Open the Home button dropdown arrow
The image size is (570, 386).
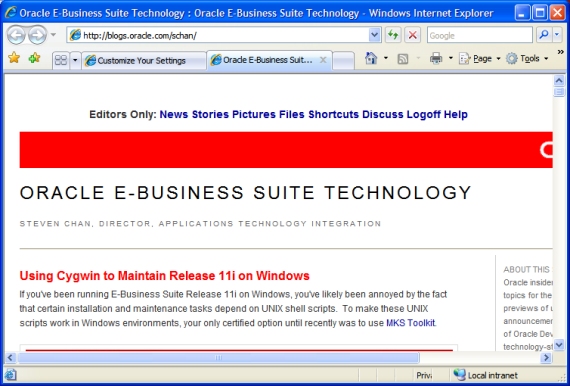point(386,58)
